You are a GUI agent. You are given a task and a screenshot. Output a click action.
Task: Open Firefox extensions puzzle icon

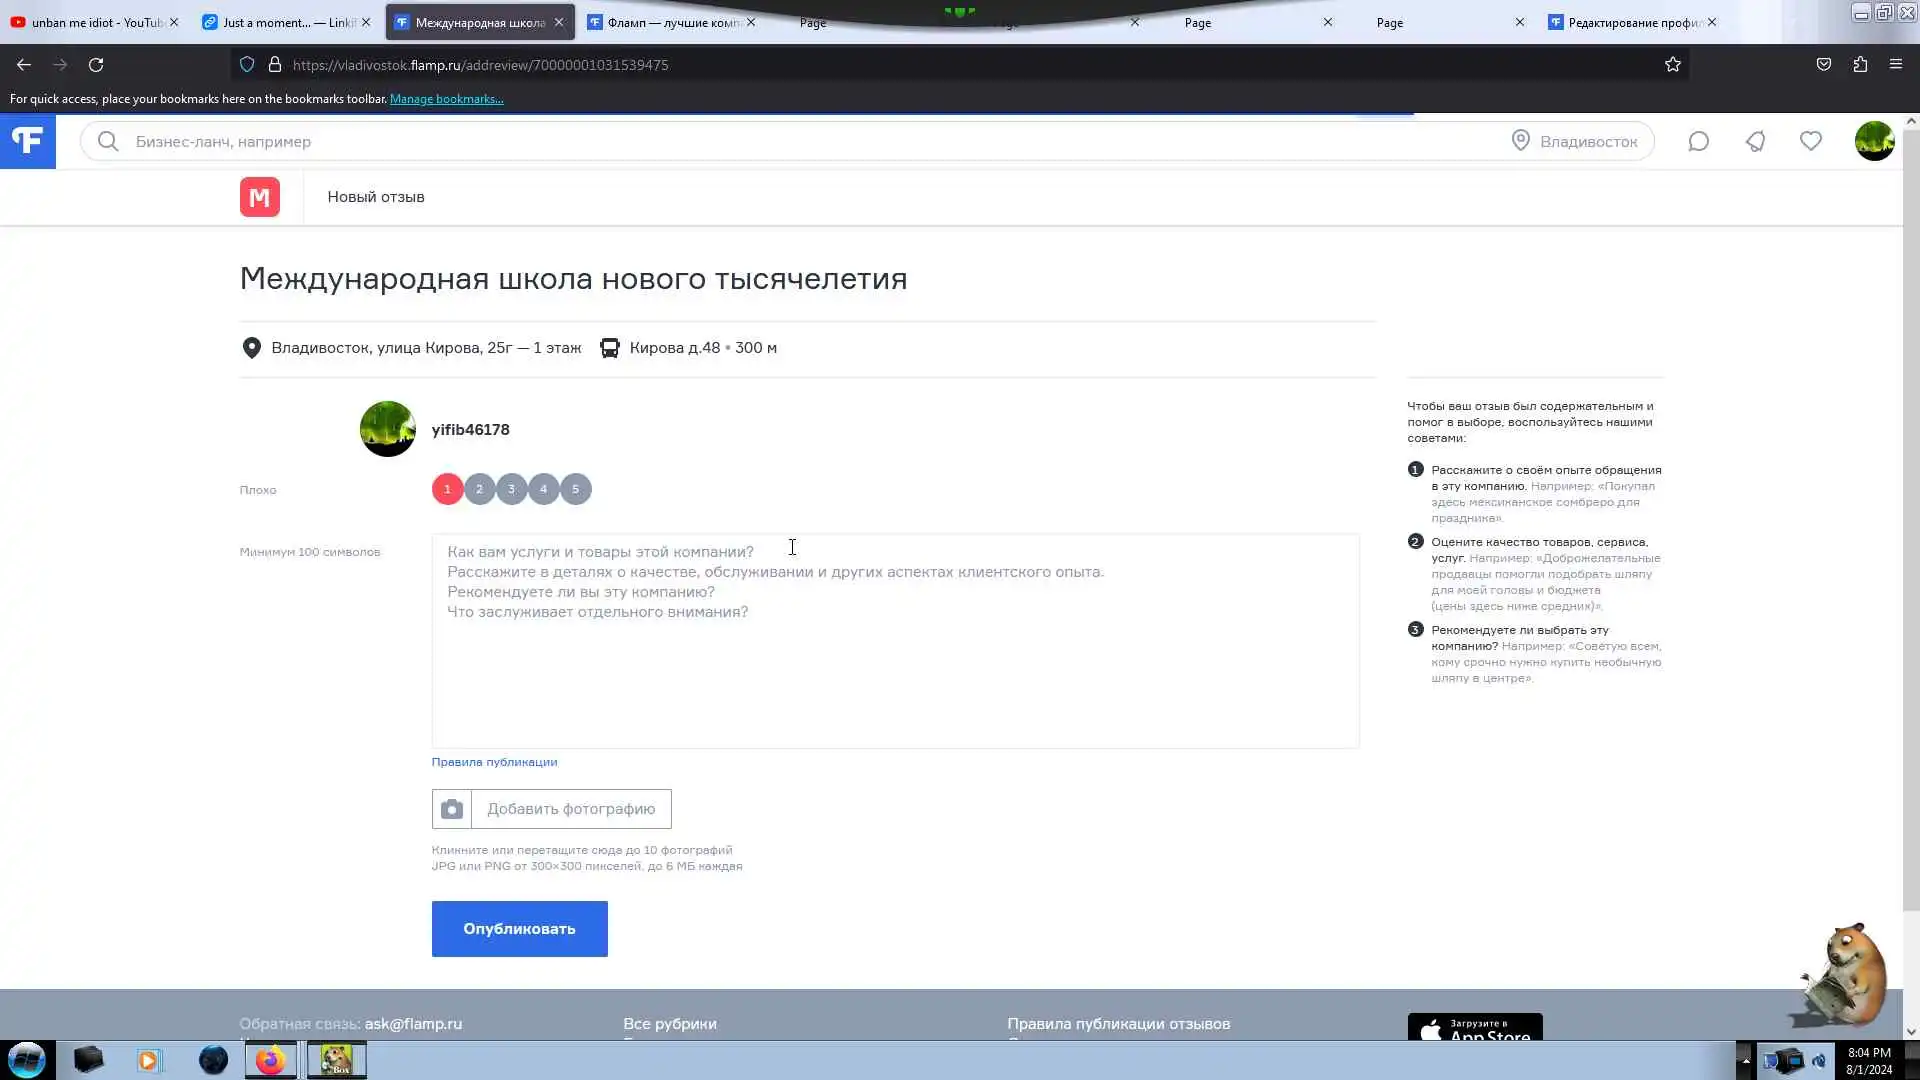1860,65
